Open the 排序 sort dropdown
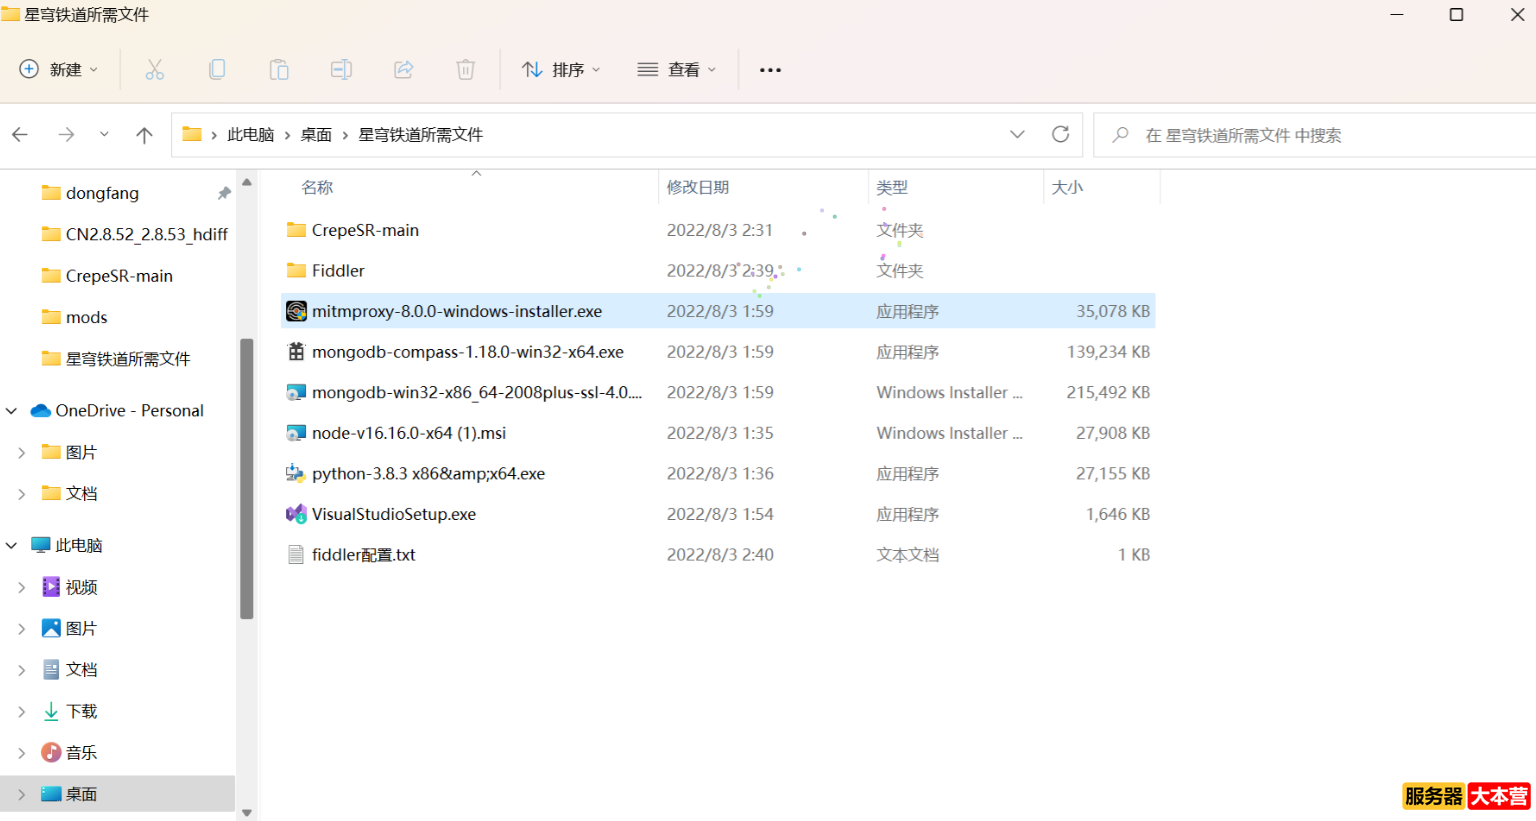Screen dimensions: 1536x821 point(561,69)
